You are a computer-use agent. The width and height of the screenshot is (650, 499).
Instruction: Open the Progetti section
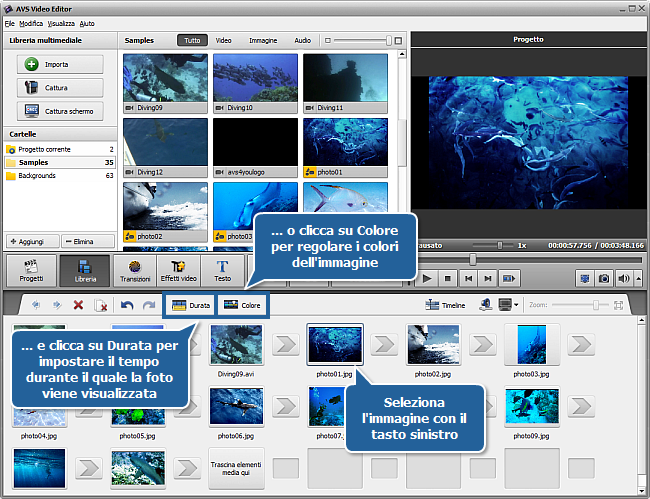pos(31,272)
